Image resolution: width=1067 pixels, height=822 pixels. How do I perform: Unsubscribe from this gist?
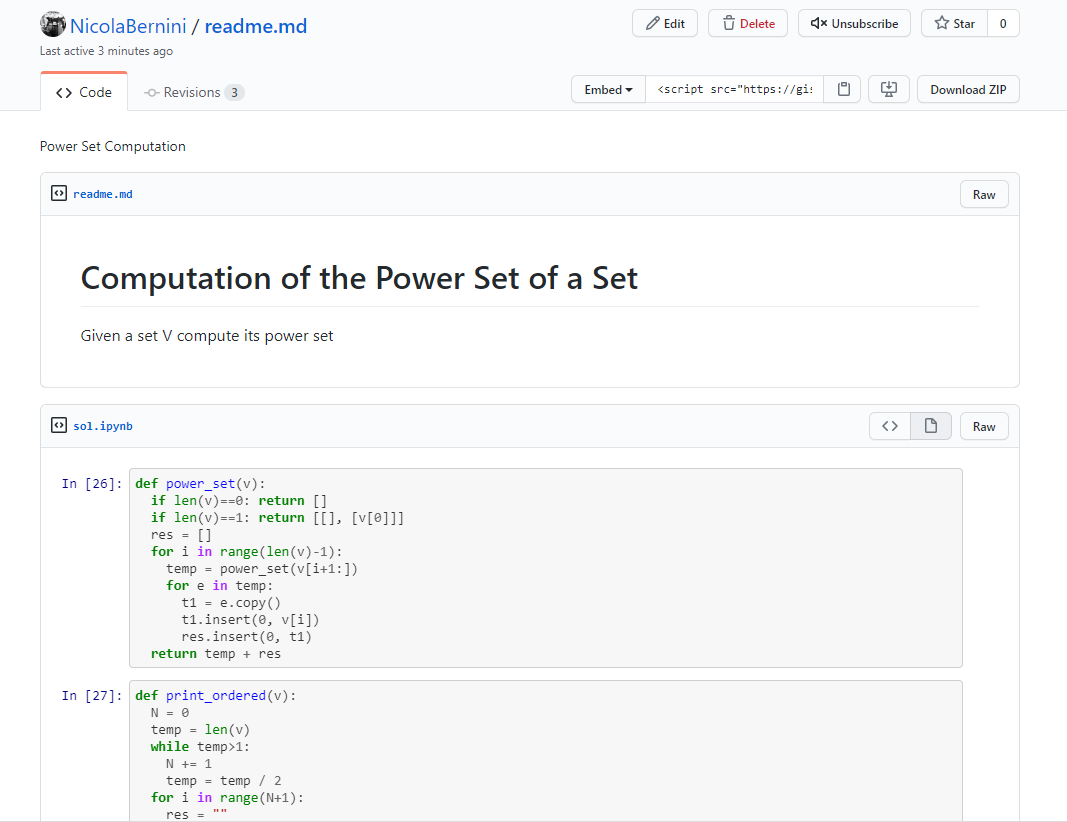[854, 23]
